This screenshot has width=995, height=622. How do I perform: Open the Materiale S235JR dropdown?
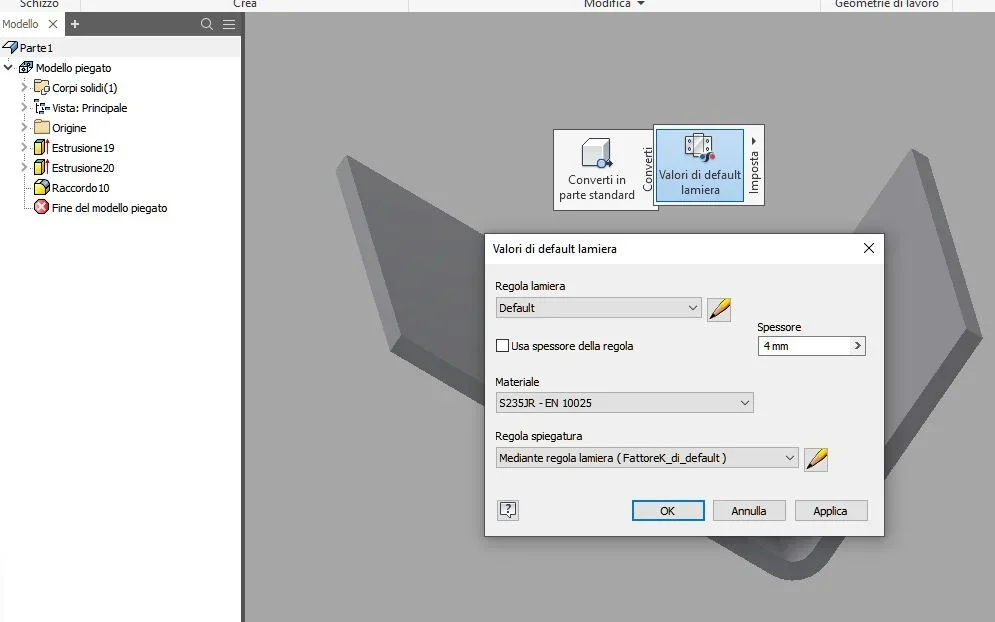[624, 403]
